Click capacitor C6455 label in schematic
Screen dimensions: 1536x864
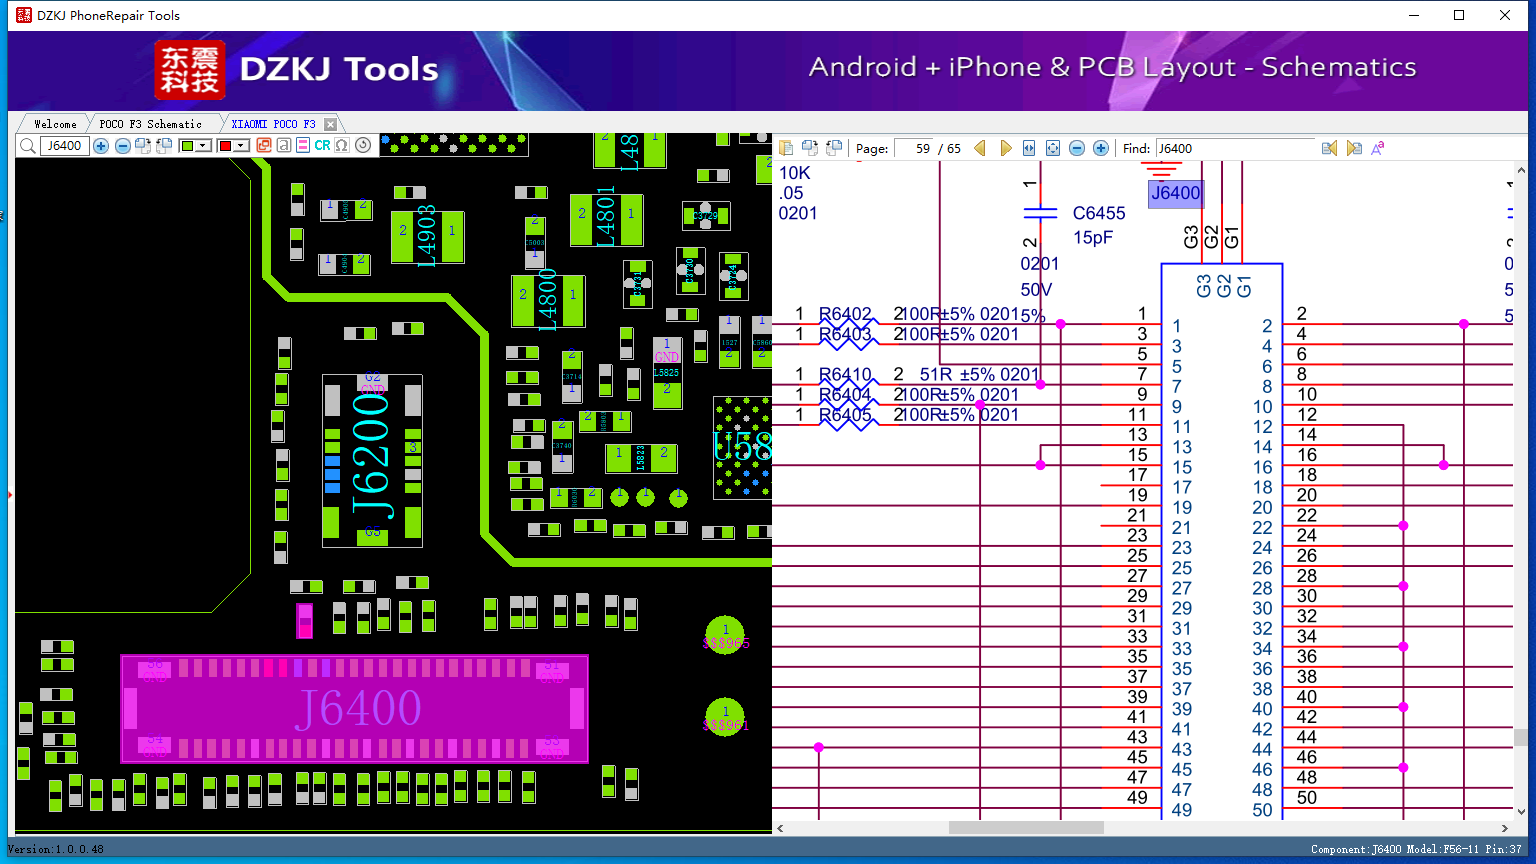coord(1099,213)
